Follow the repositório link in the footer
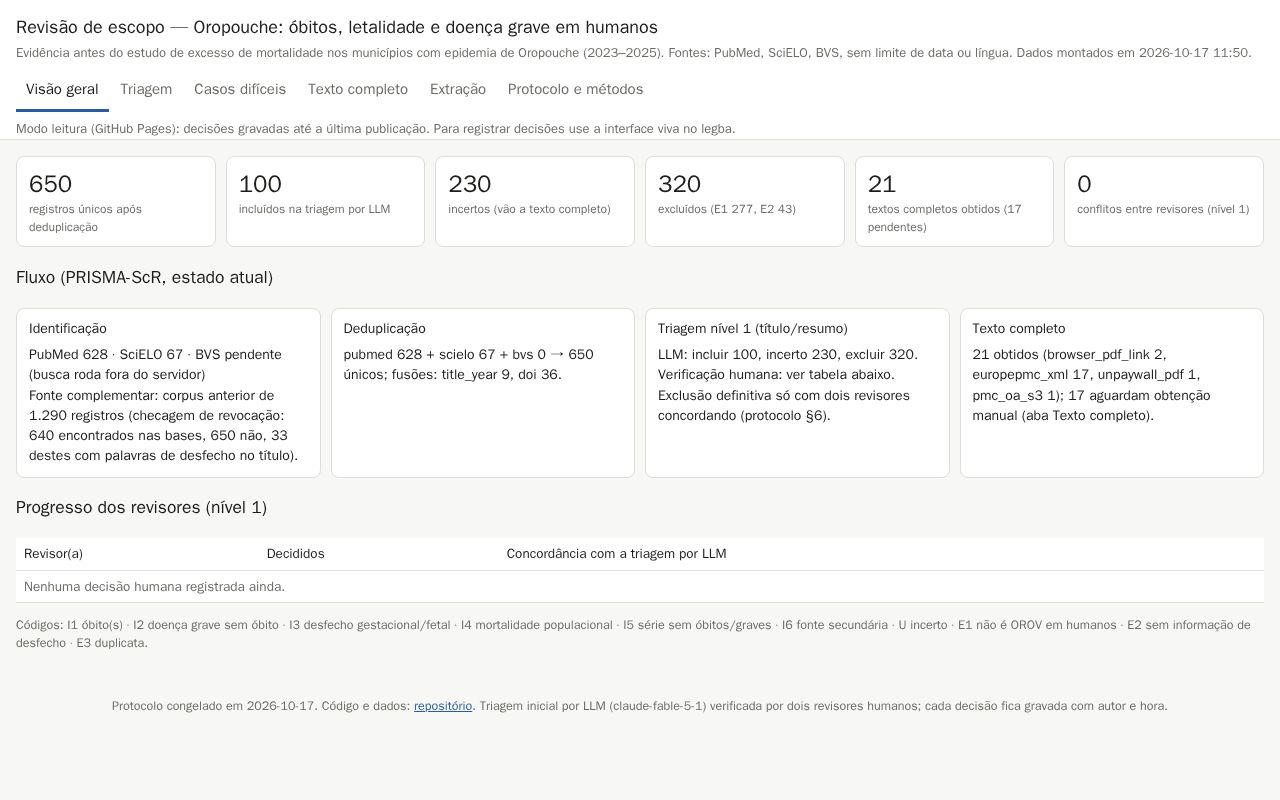The image size is (1280, 800). 443,706
